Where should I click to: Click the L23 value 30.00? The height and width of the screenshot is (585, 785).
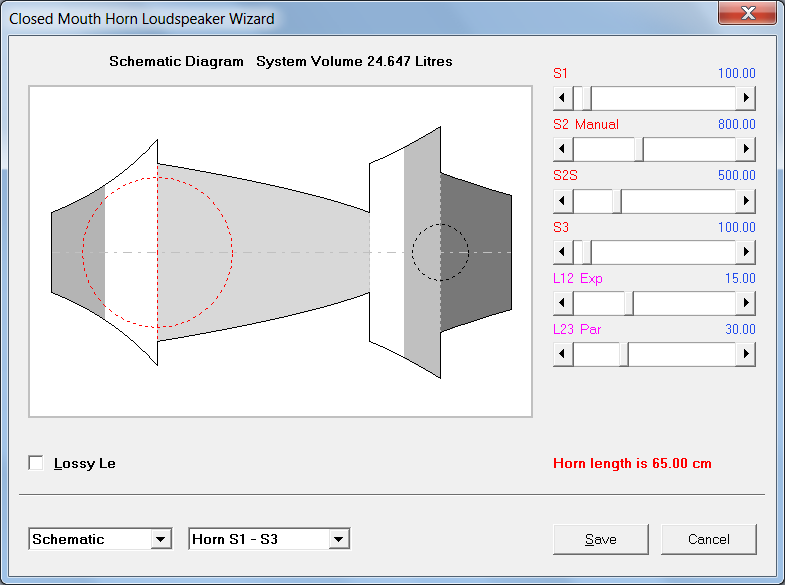point(740,329)
